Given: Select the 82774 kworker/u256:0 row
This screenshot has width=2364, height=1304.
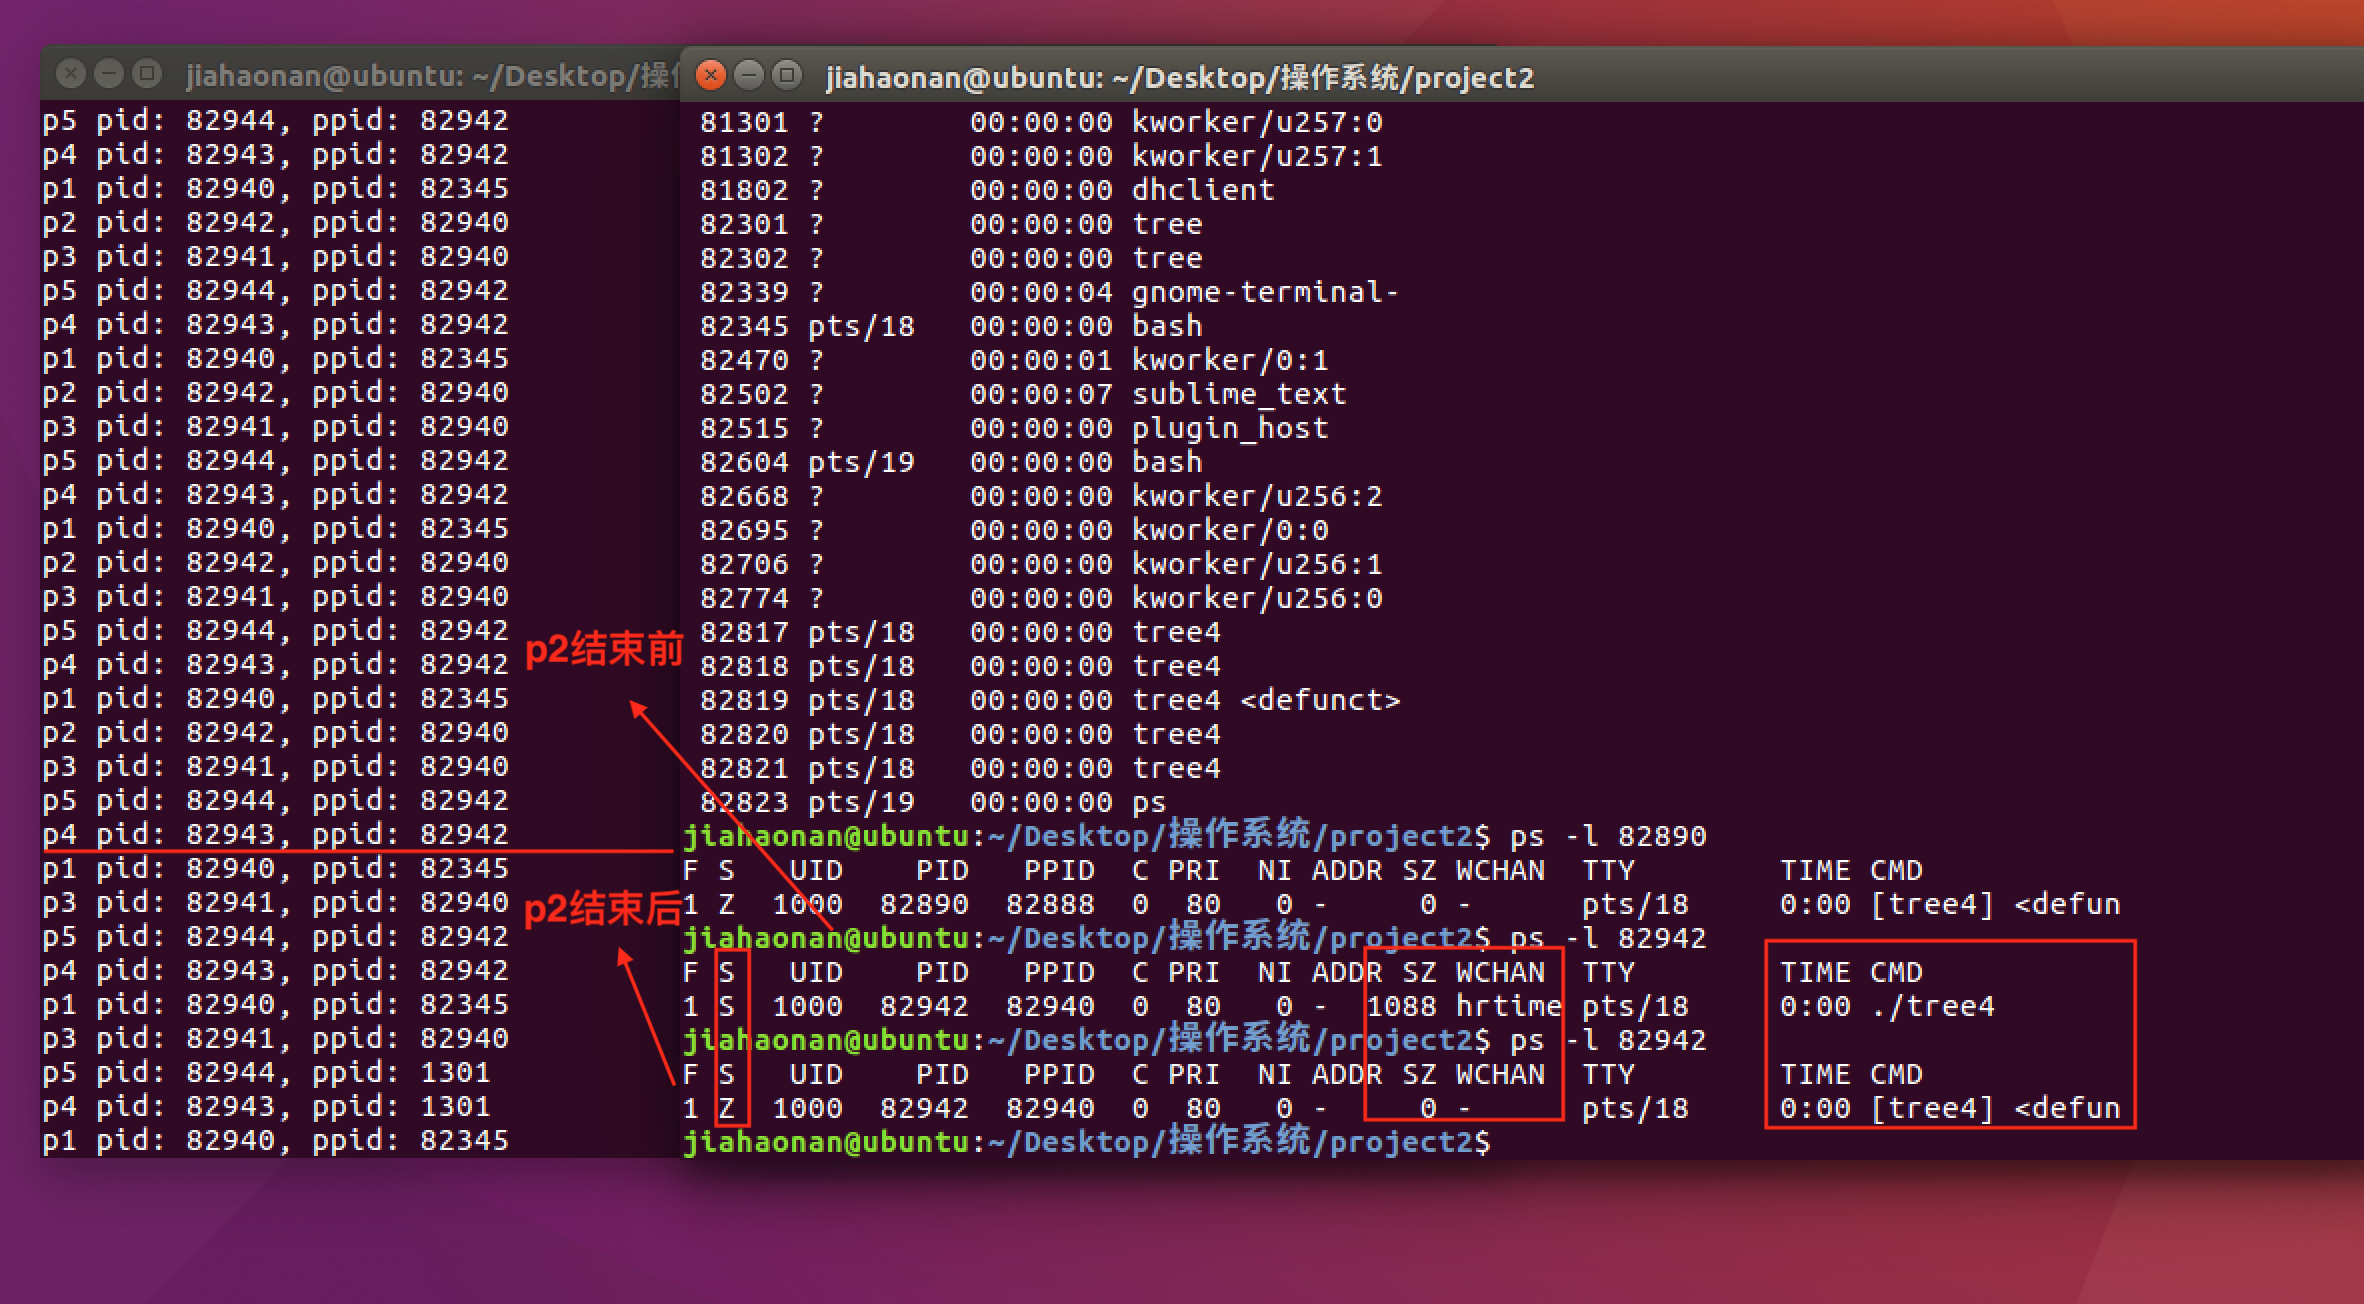Looking at the screenshot, I should pos(1041,598).
